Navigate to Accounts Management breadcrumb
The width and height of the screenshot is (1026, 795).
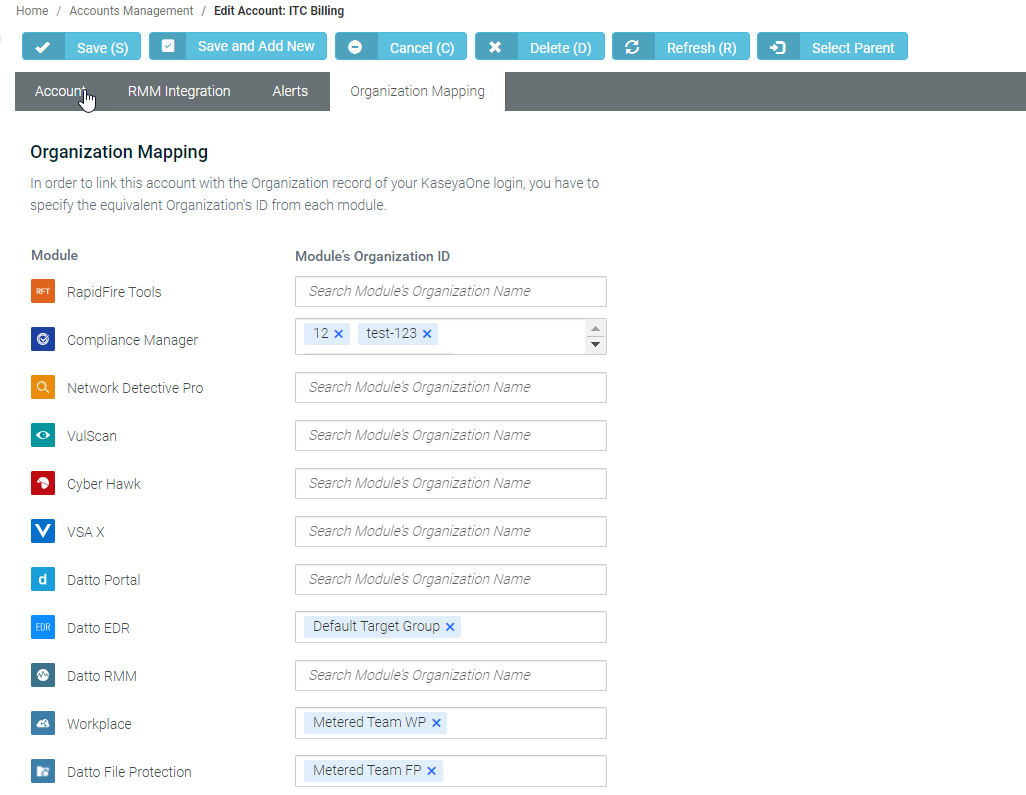tap(130, 10)
